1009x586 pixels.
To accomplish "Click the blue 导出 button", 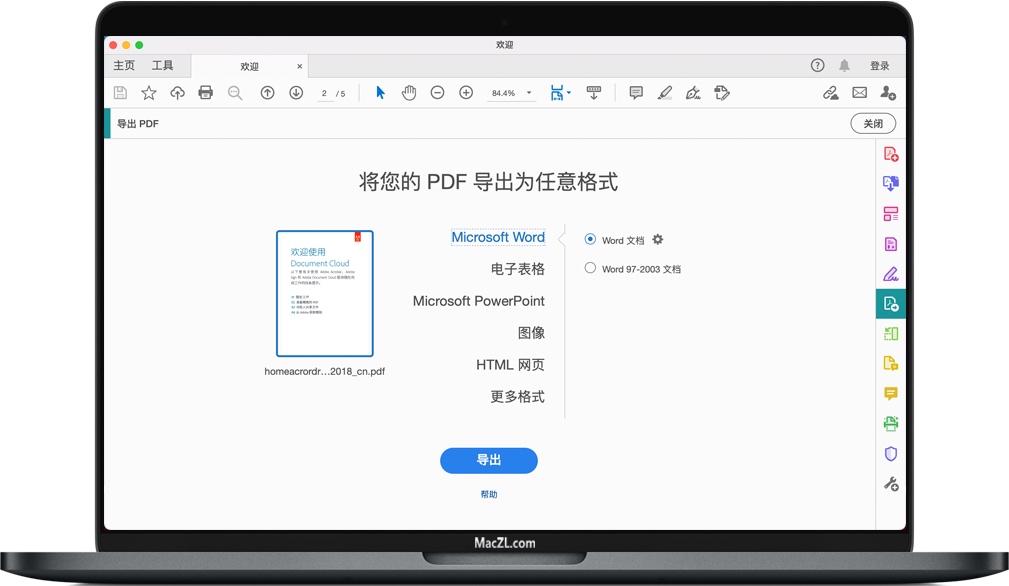I will click(x=488, y=460).
